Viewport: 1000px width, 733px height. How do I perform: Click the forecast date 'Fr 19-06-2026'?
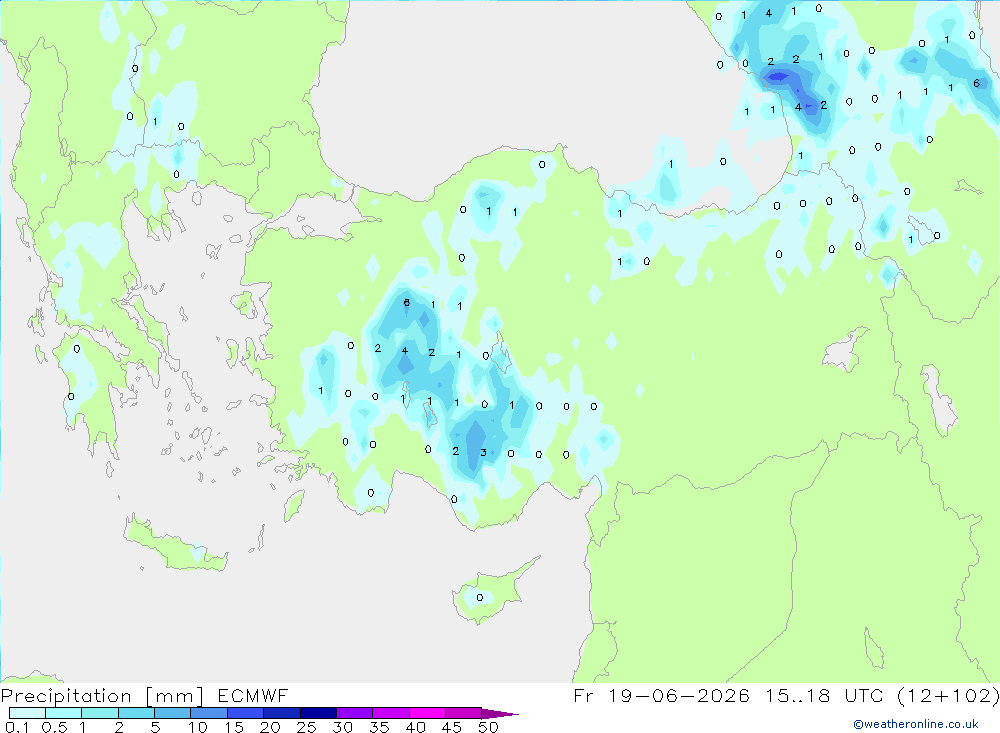pyautogui.click(x=661, y=695)
